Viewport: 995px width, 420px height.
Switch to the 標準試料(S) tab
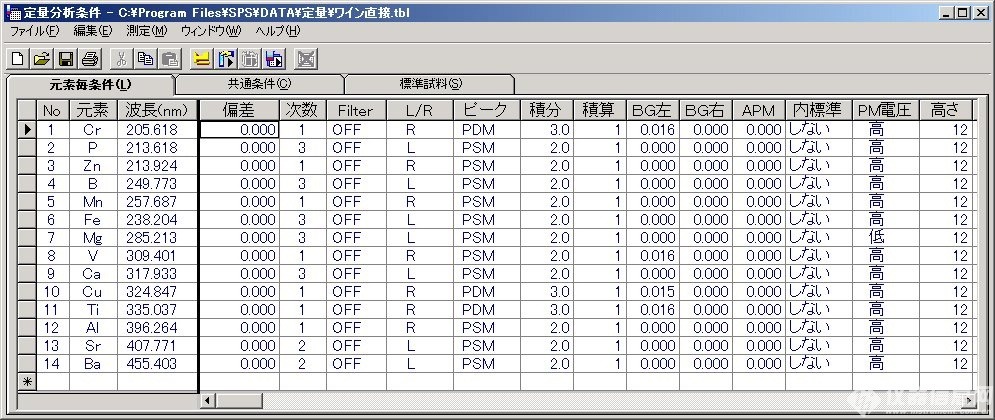(430, 84)
